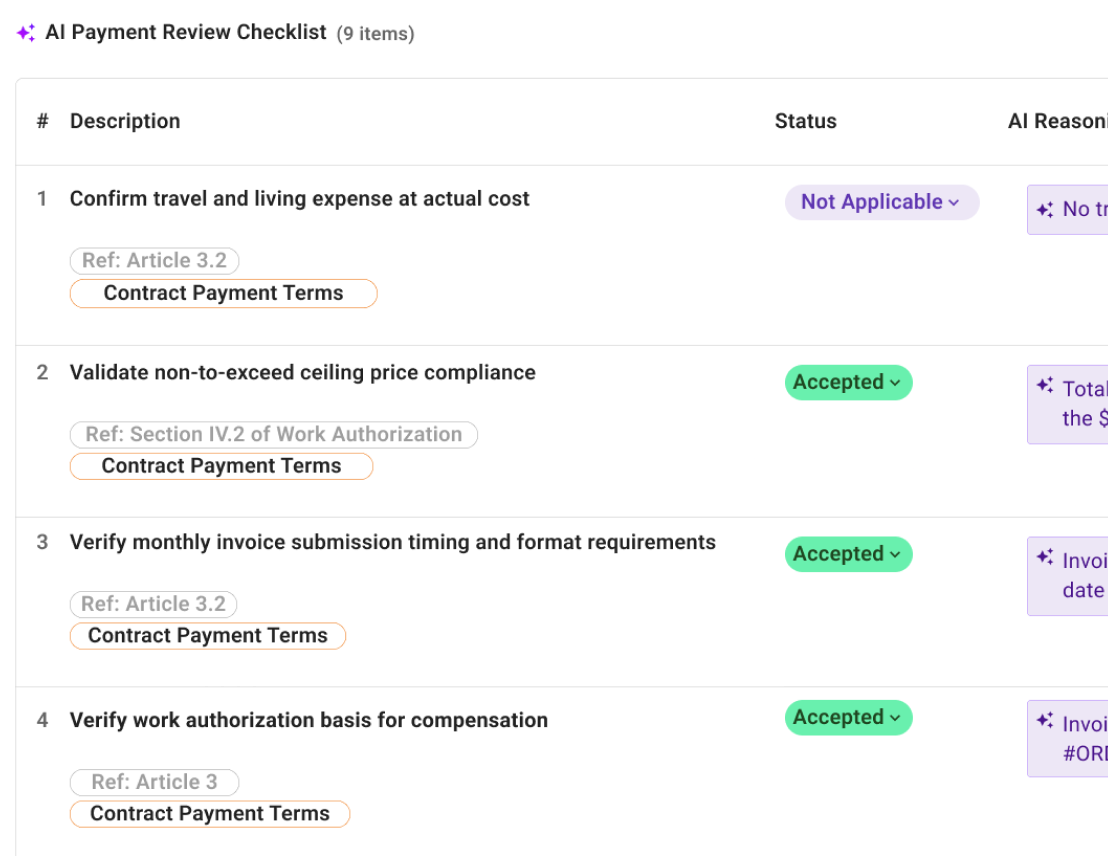This screenshot has width=1108, height=856.
Task: Expand the 'Accepted' status for invoice timing item
Action: (x=848, y=554)
